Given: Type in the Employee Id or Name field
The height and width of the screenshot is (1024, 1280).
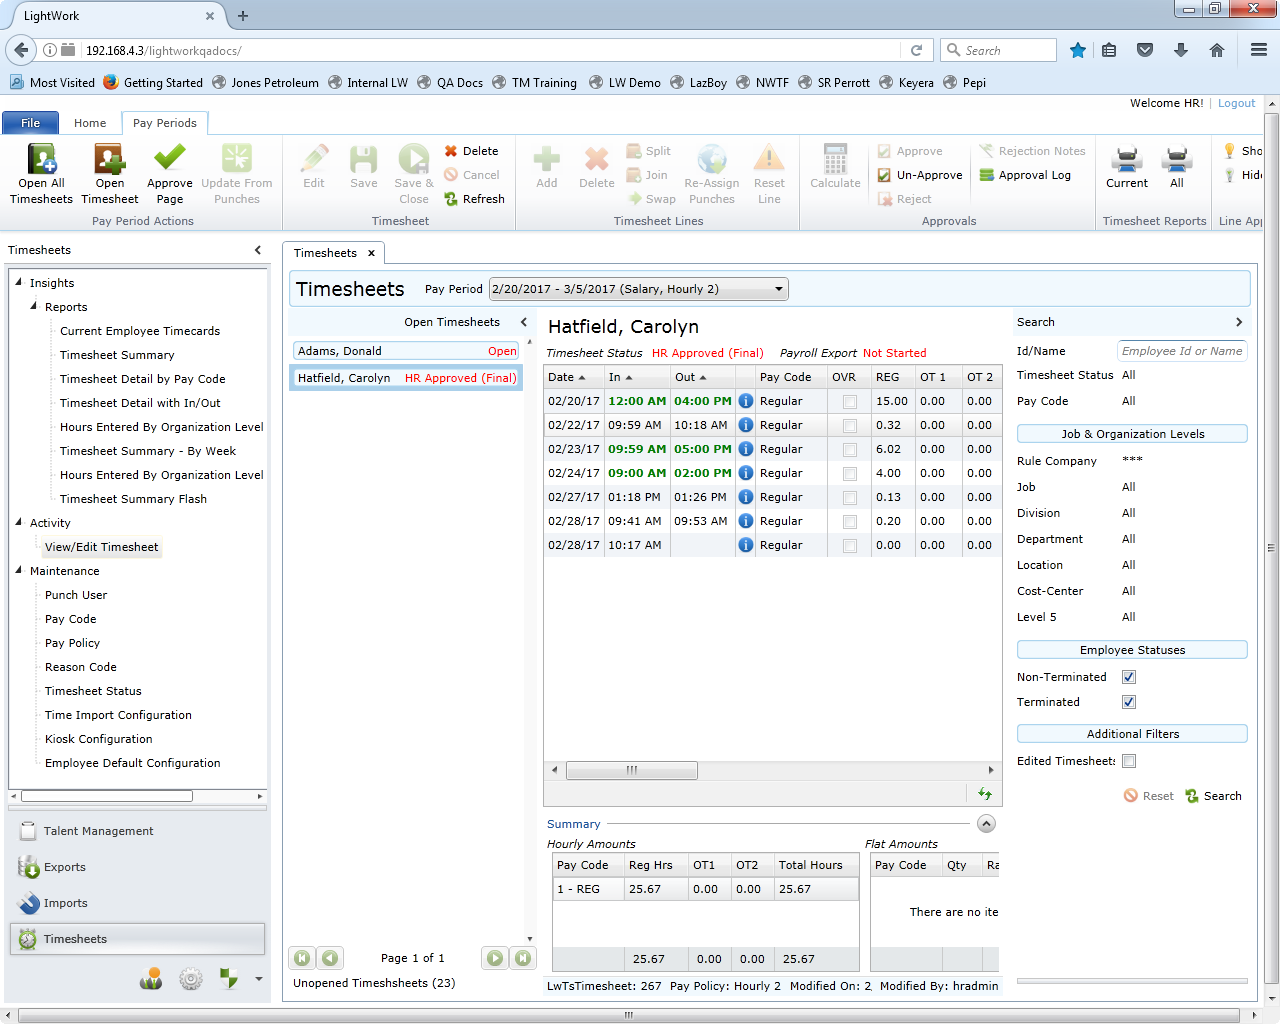Looking at the screenshot, I should pyautogui.click(x=1181, y=351).
